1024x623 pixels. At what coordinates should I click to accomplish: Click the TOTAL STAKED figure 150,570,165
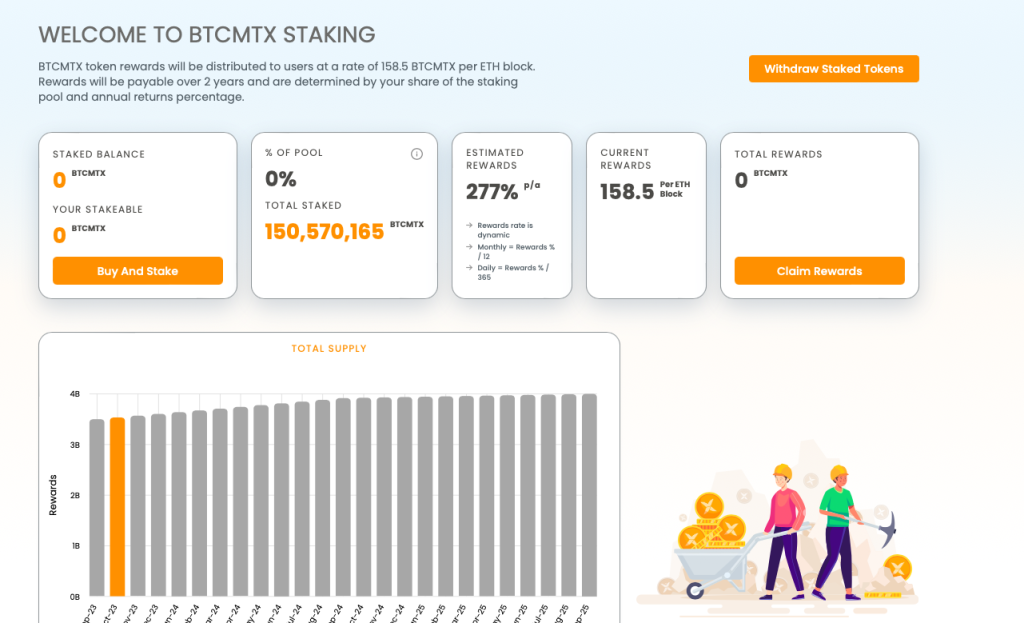(325, 231)
